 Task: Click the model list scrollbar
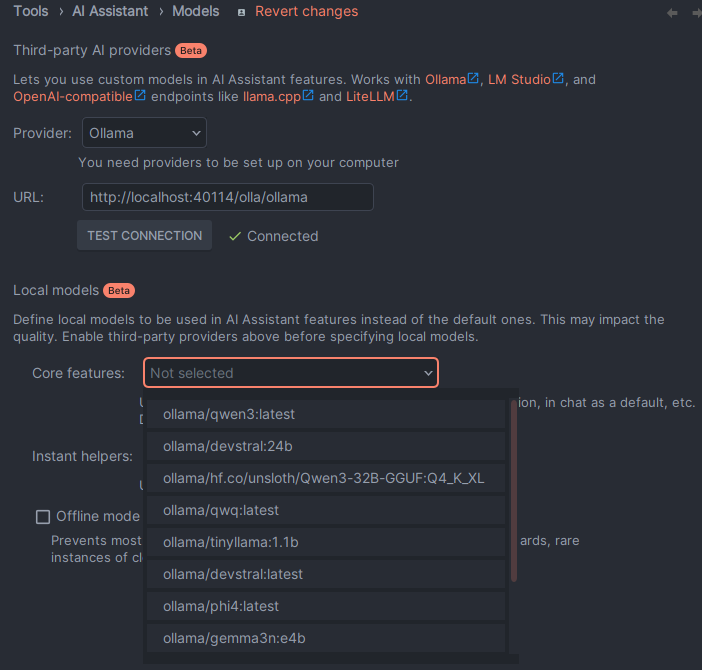click(x=514, y=491)
